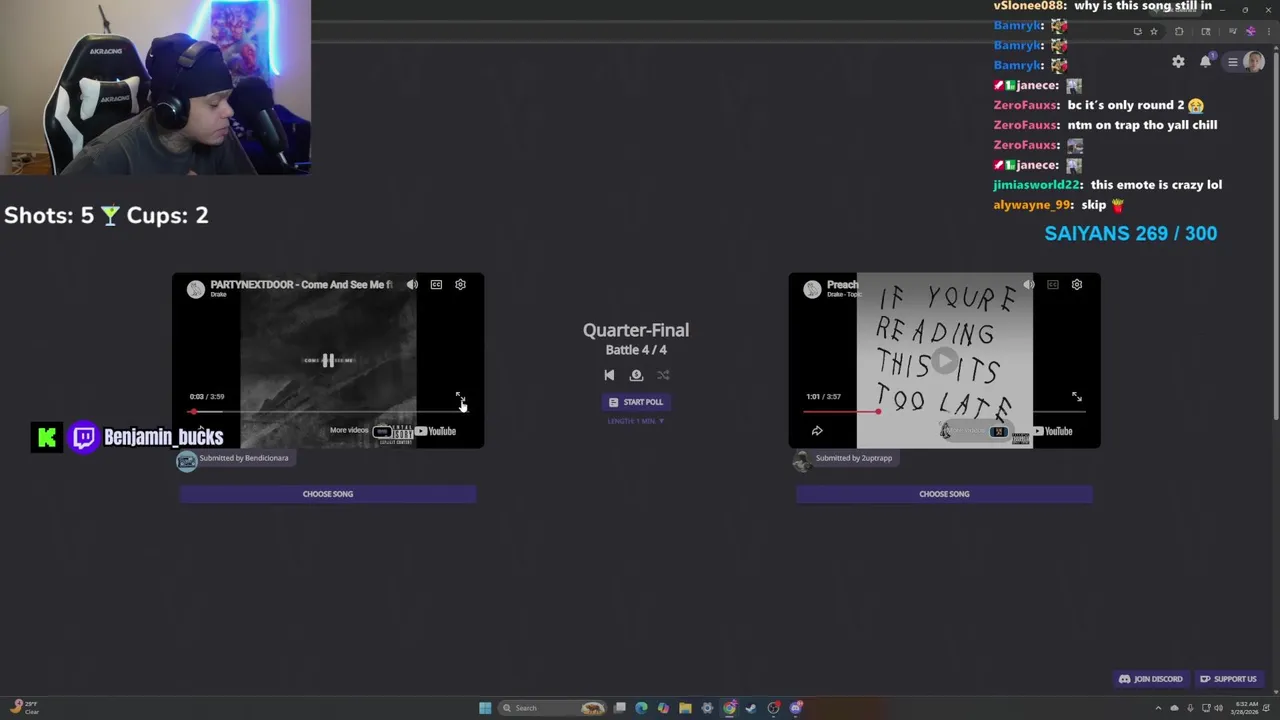Open Windows Start menu
Screen dimensions: 1280x720
coord(485,708)
